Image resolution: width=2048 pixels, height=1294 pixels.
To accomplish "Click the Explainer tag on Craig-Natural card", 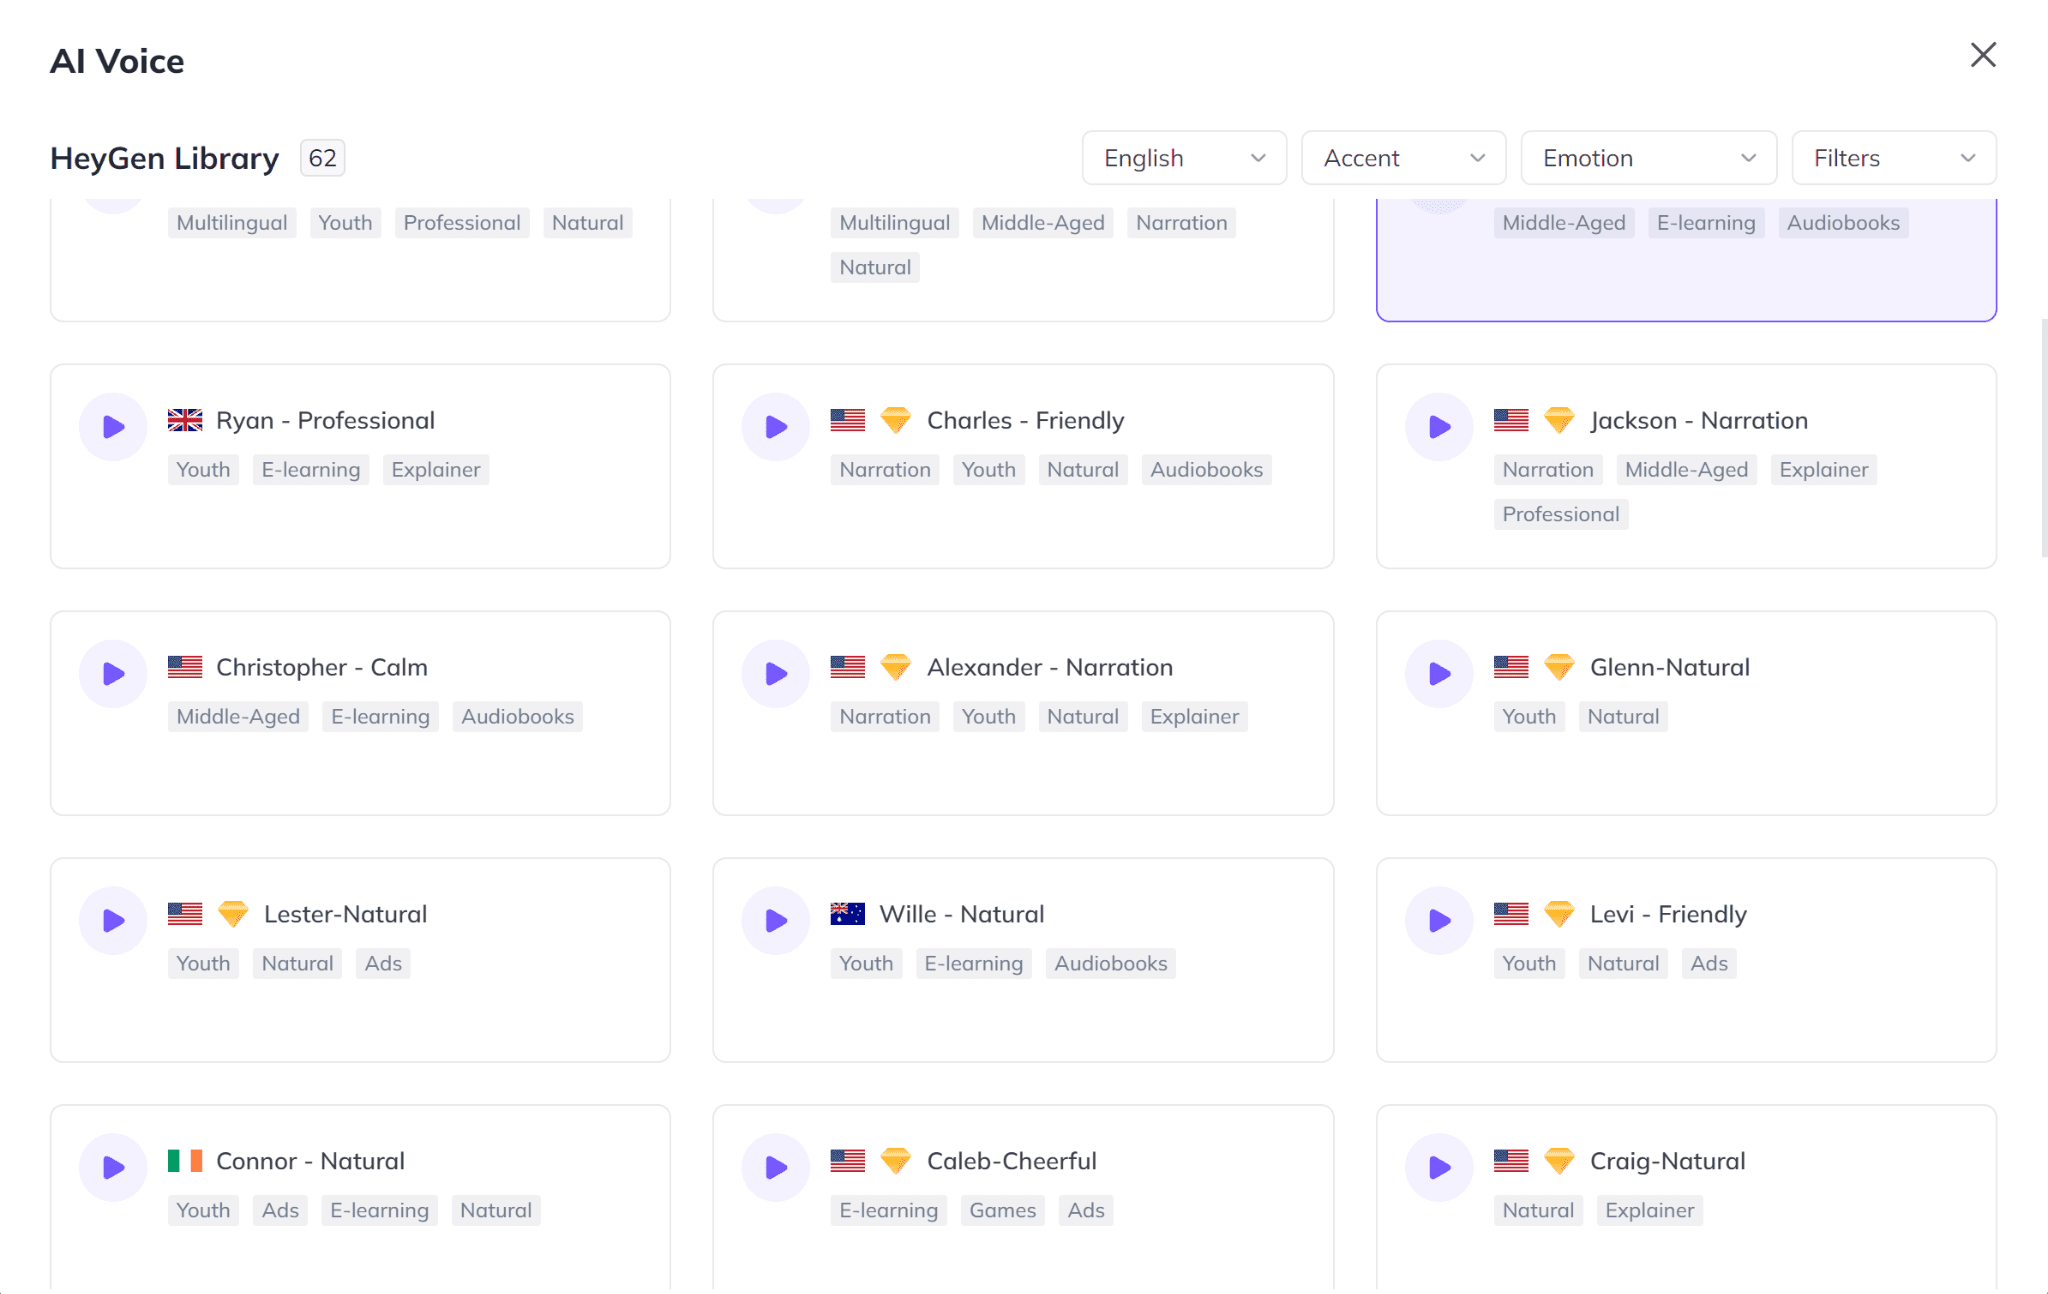I will click(1649, 1211).
